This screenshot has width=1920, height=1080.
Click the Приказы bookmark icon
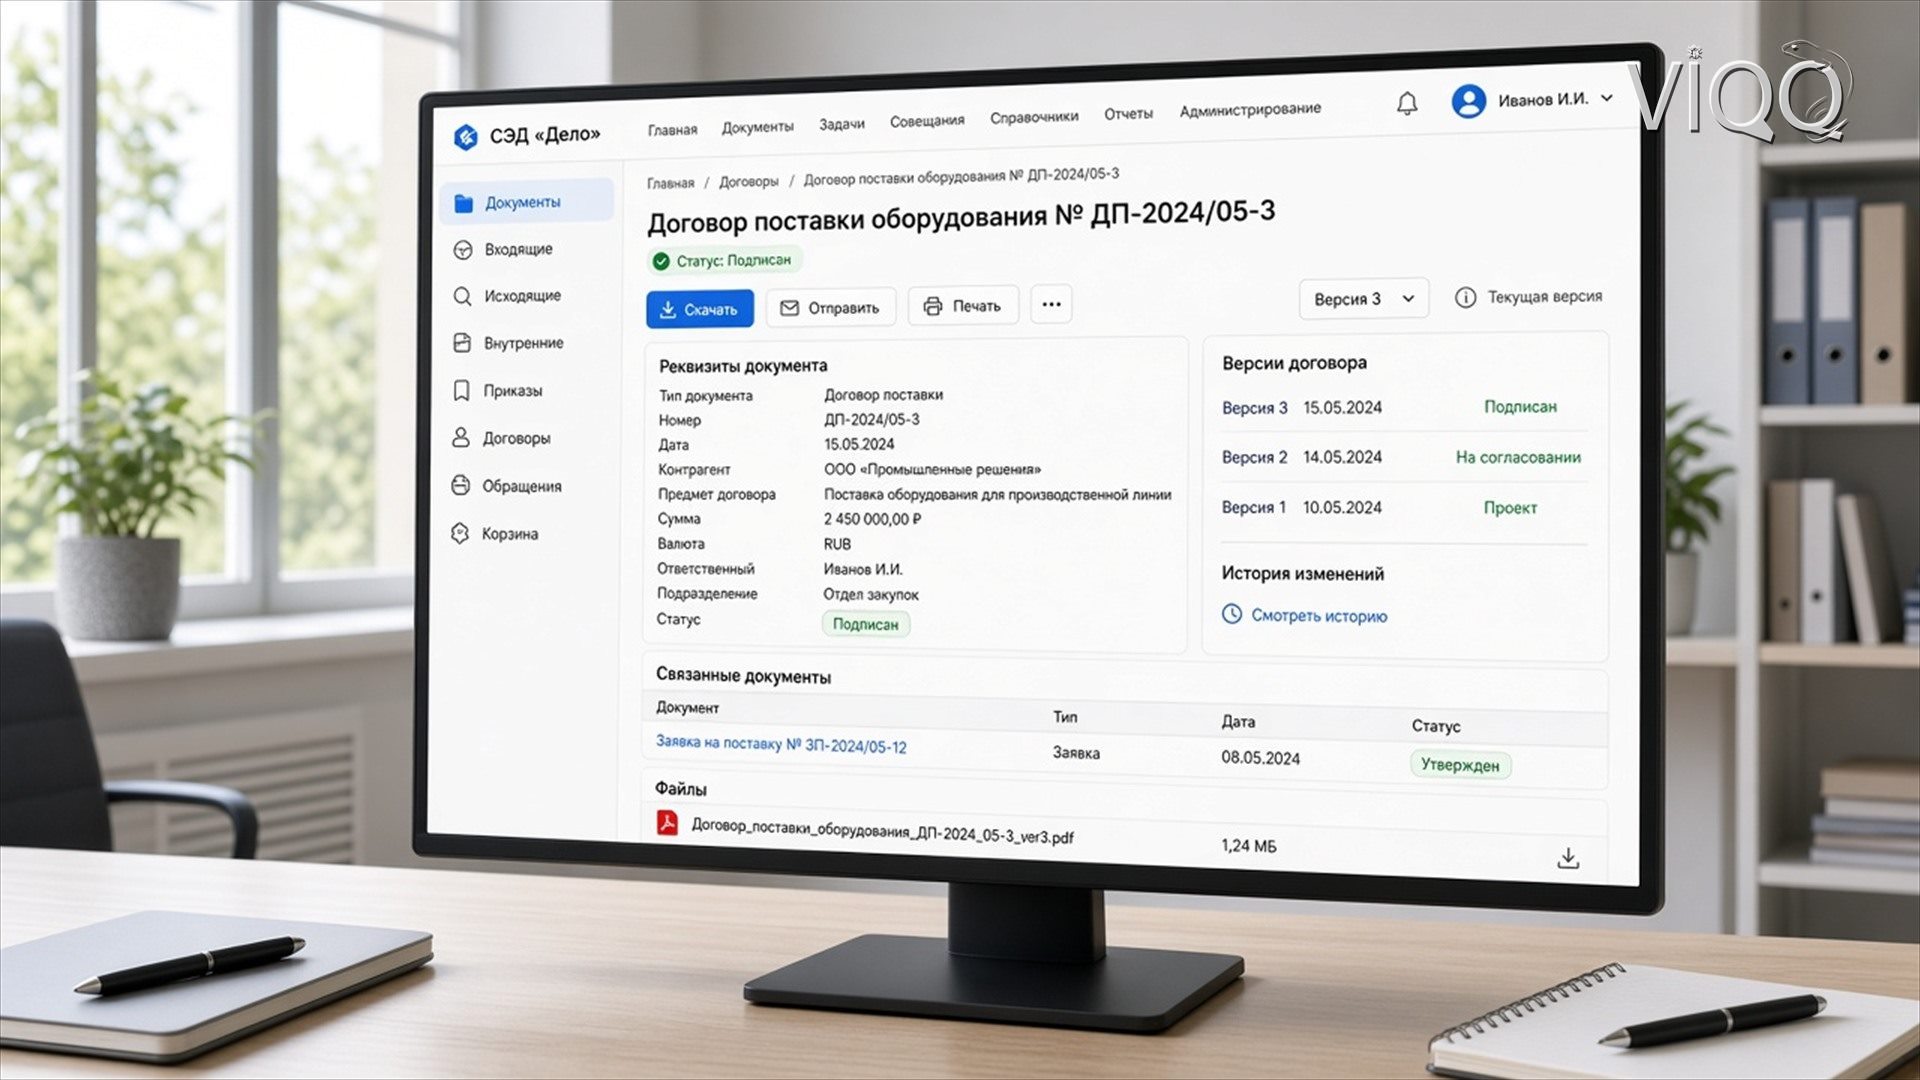(461, 390)
